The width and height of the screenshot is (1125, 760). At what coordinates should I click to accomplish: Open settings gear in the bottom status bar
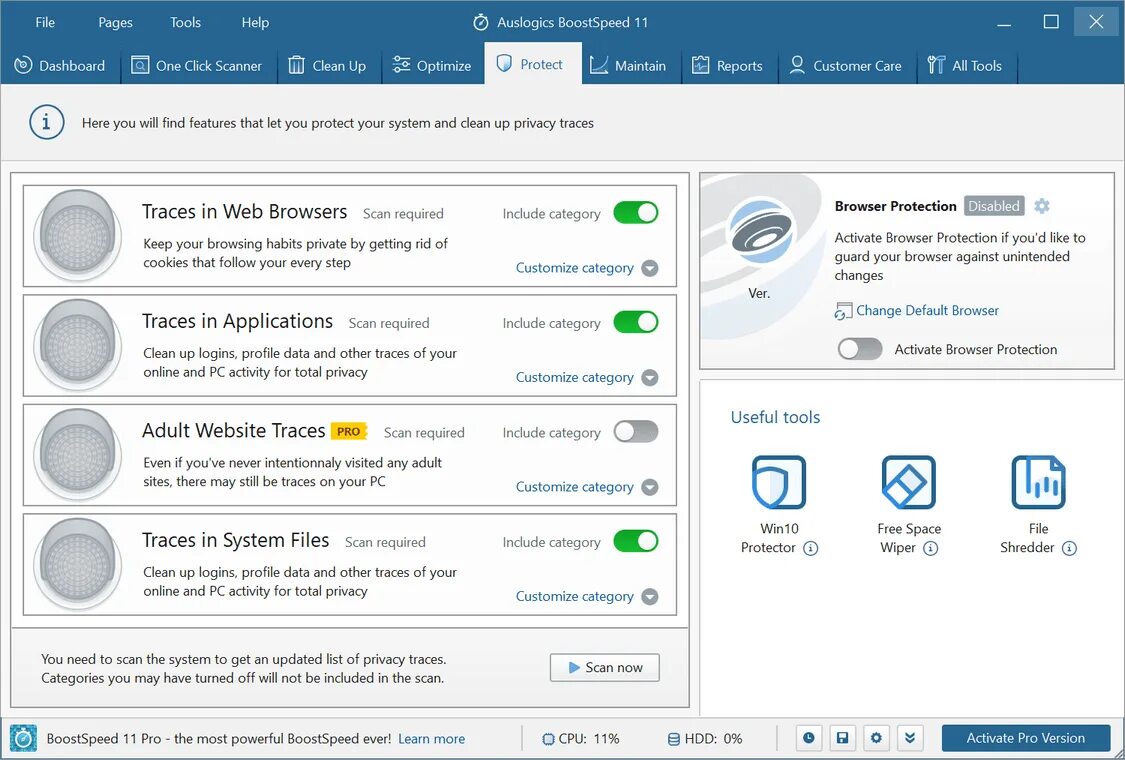tap(876, 738)
